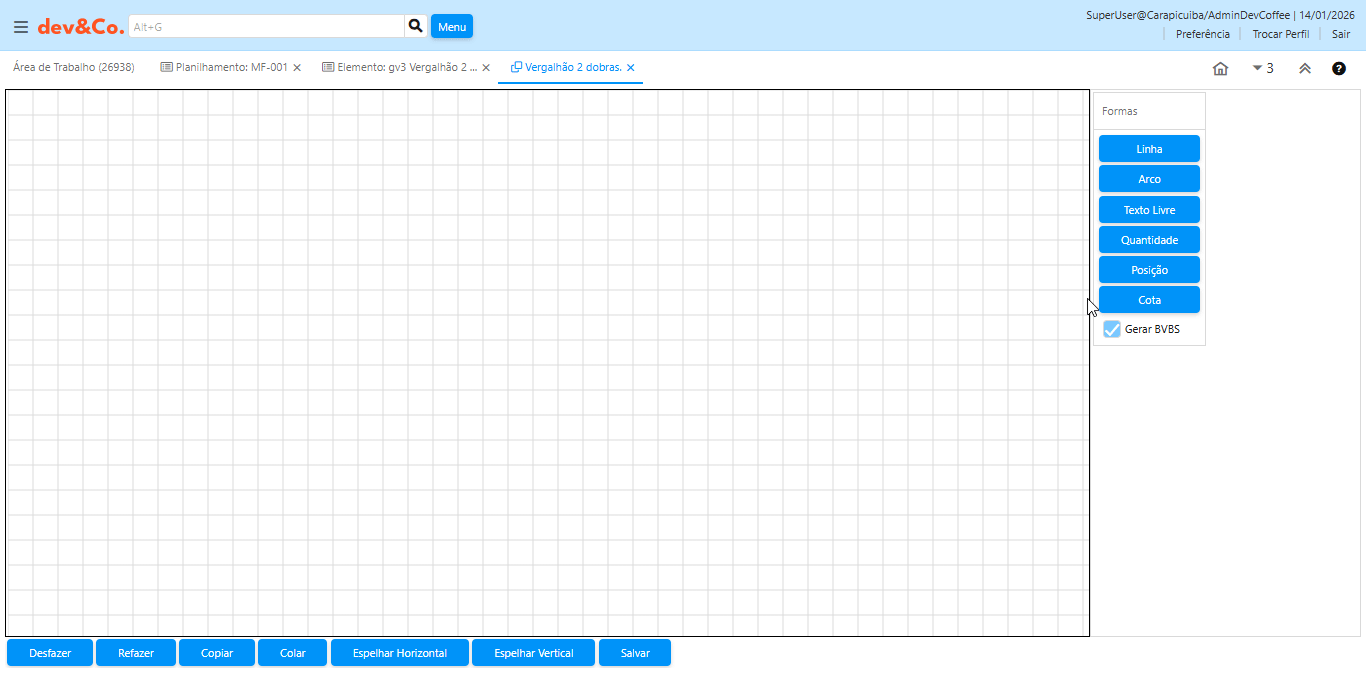
Task: Focus the Alt+G search input field
Action: (x=266, y=27)
